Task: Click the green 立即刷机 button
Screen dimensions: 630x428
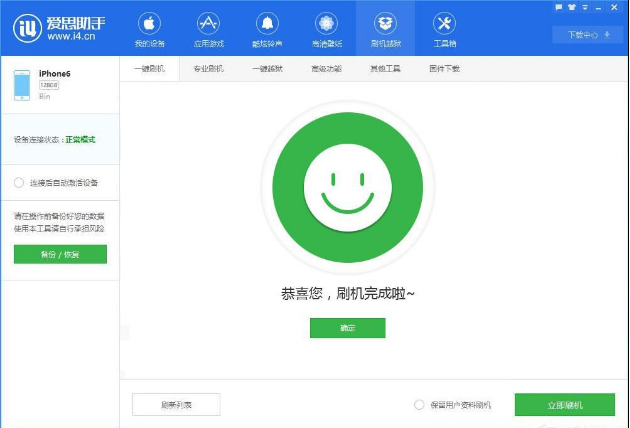Action: tap(565, 405)
